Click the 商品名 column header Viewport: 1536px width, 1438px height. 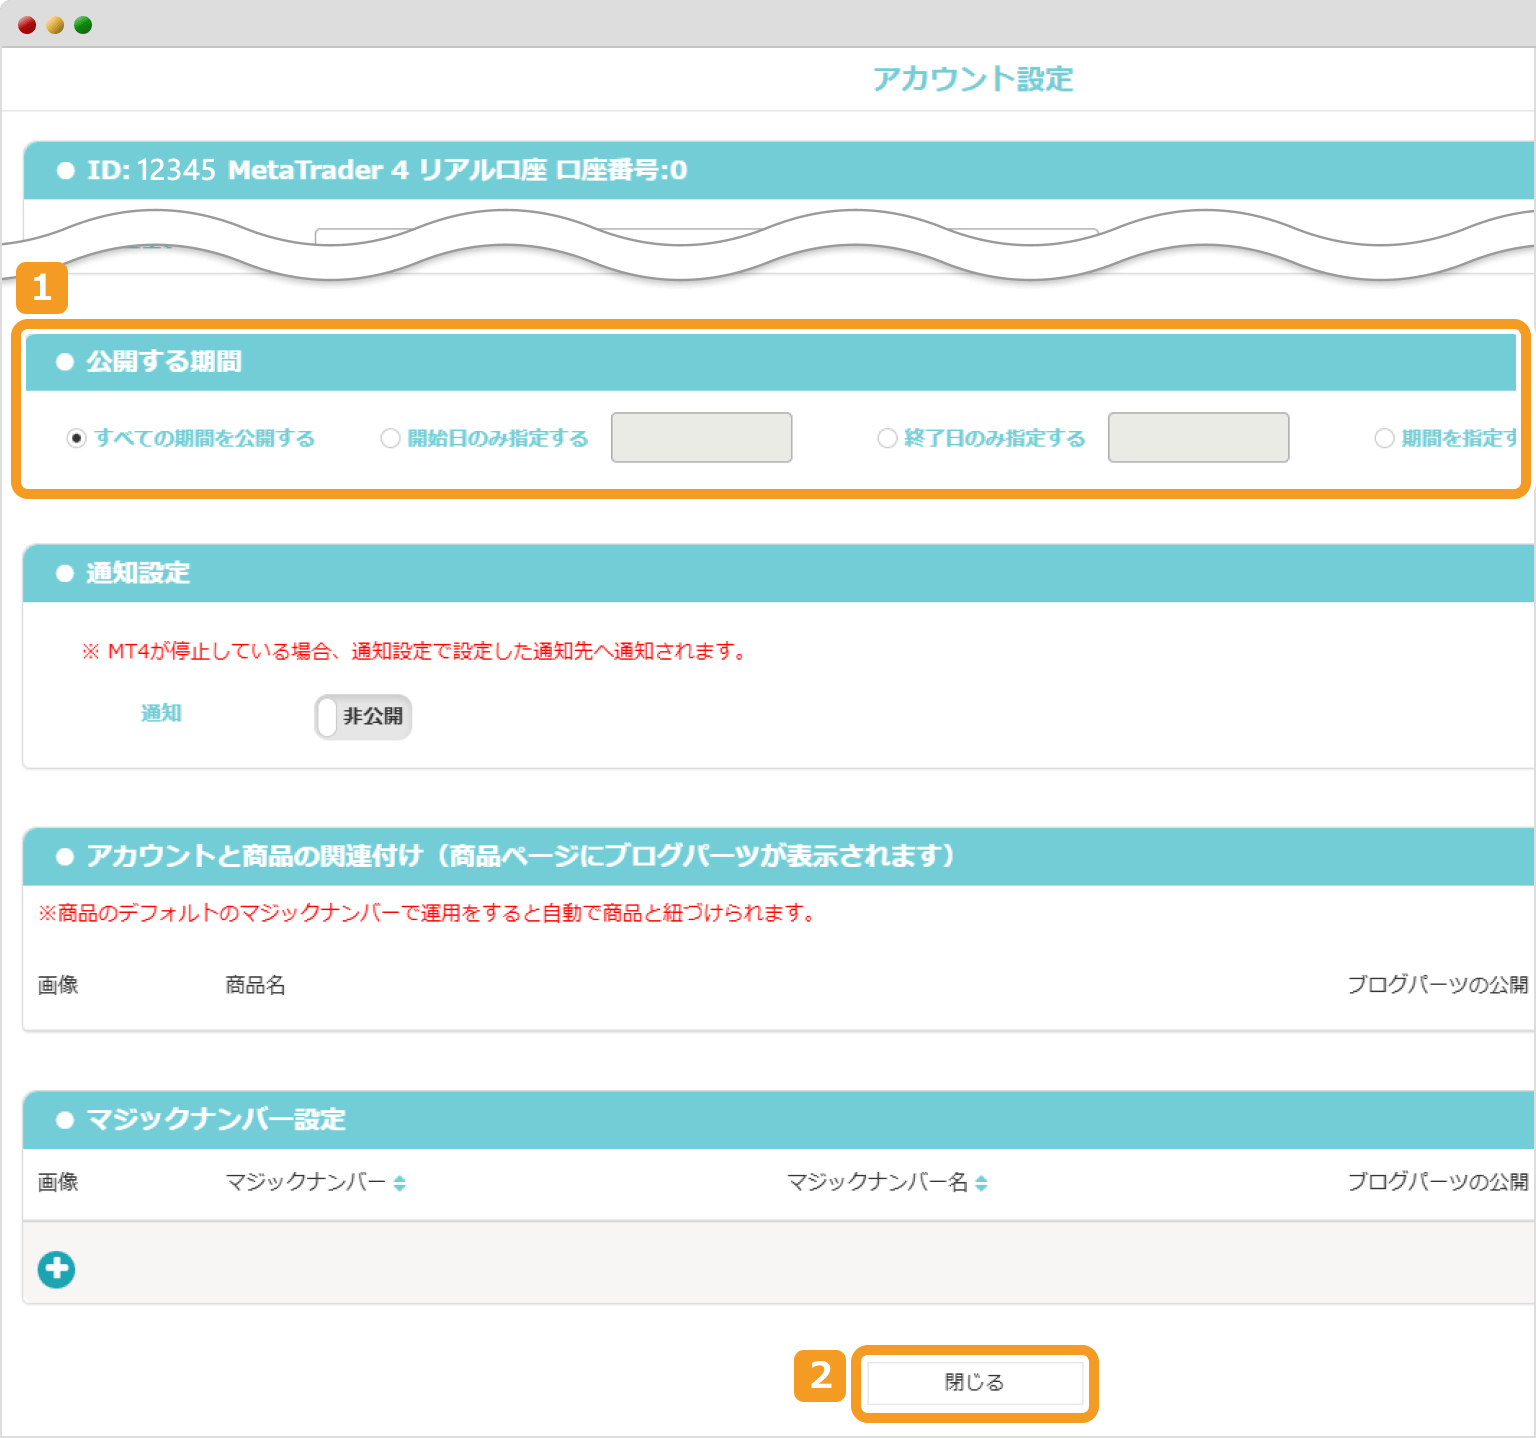coord(254,985)
